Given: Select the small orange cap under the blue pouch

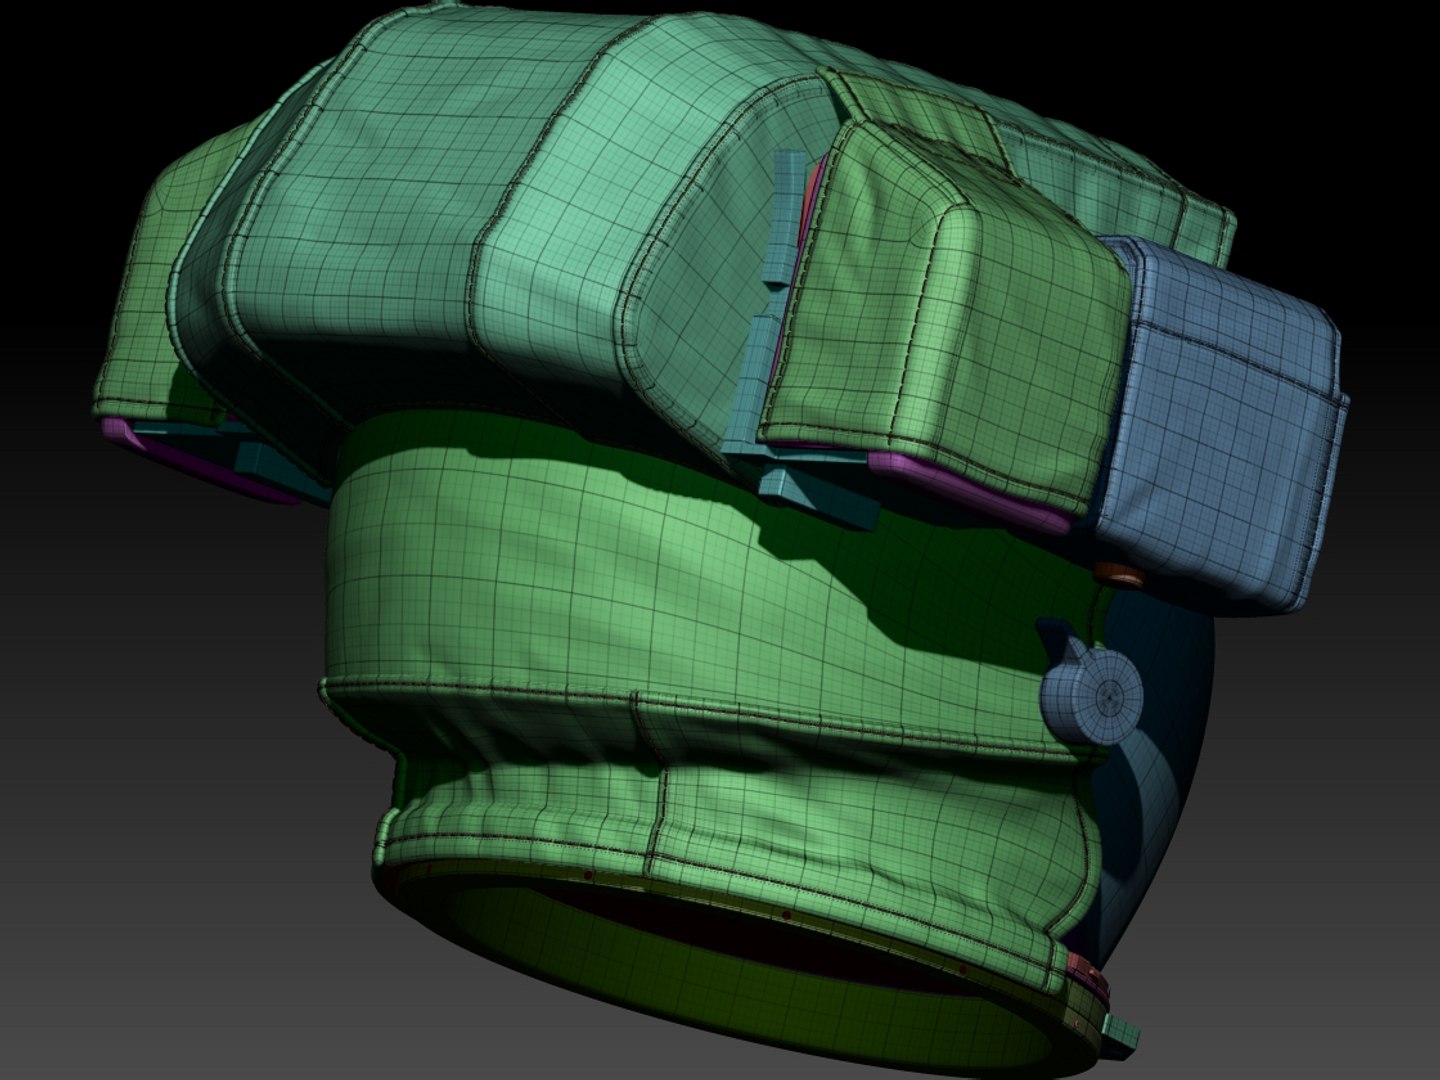Looking at the screenshot, I should coord(1118,576).
